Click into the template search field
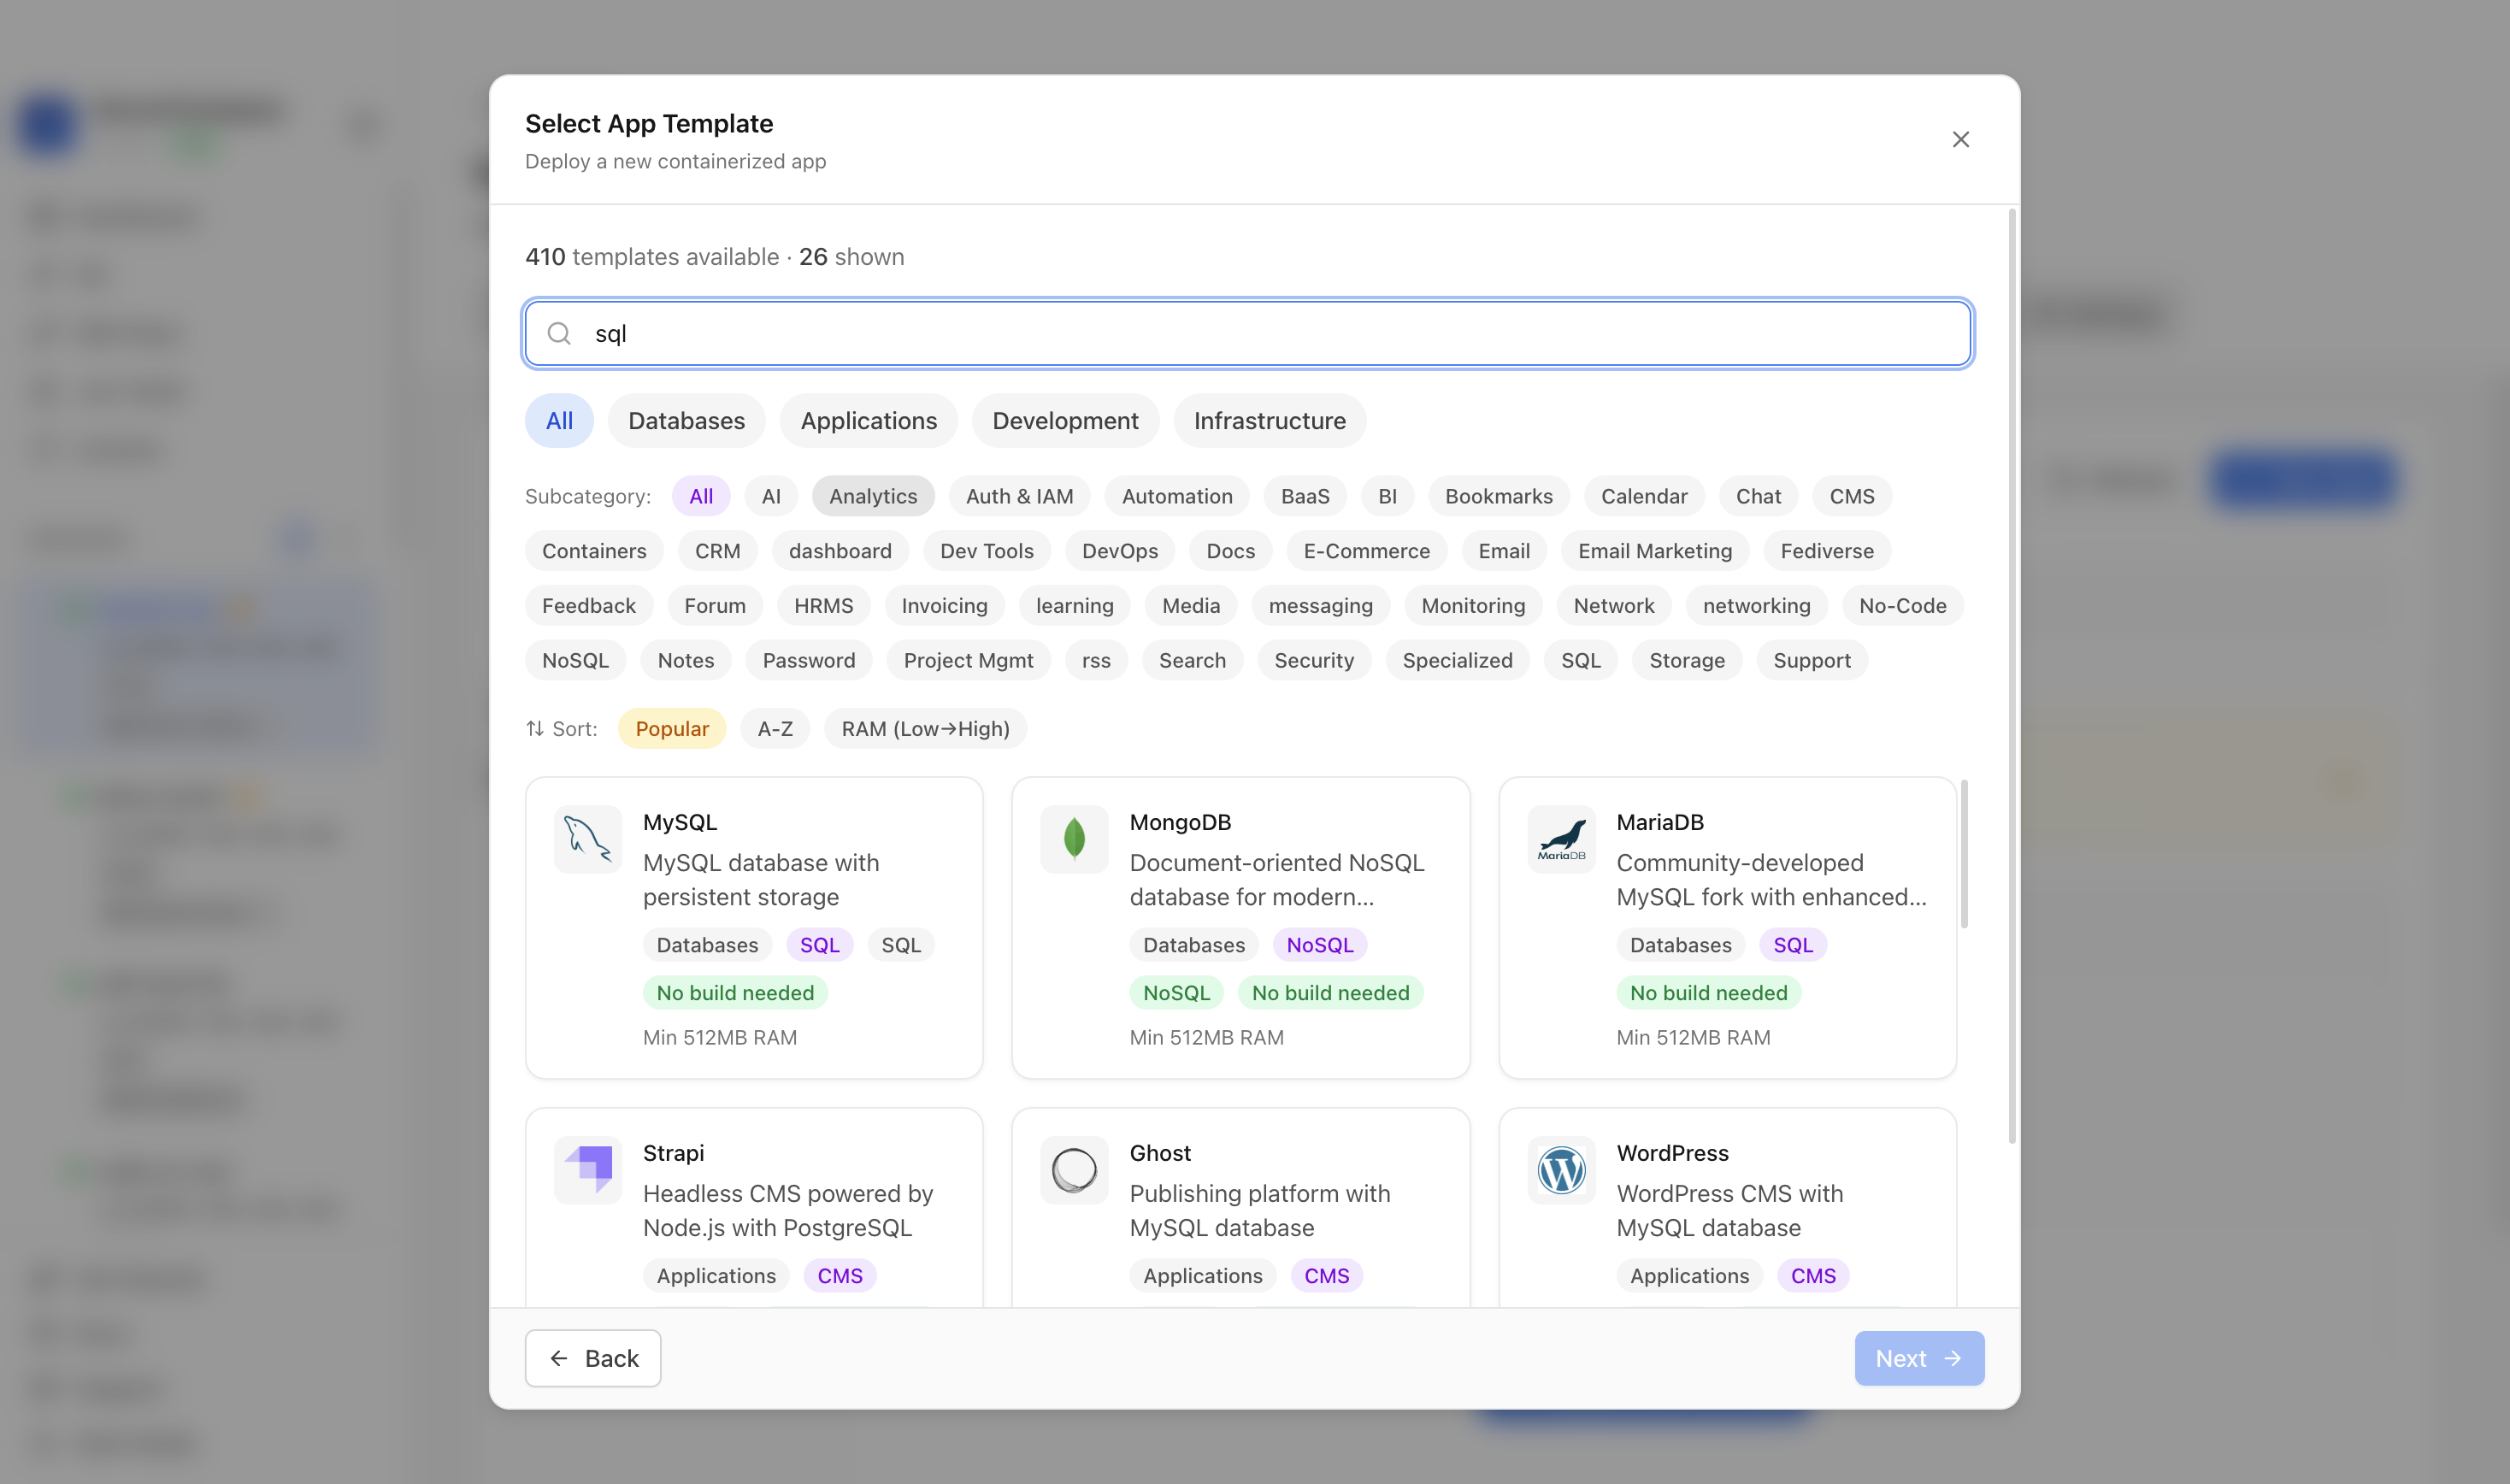2510x1484 pixels. [1248, 333]
